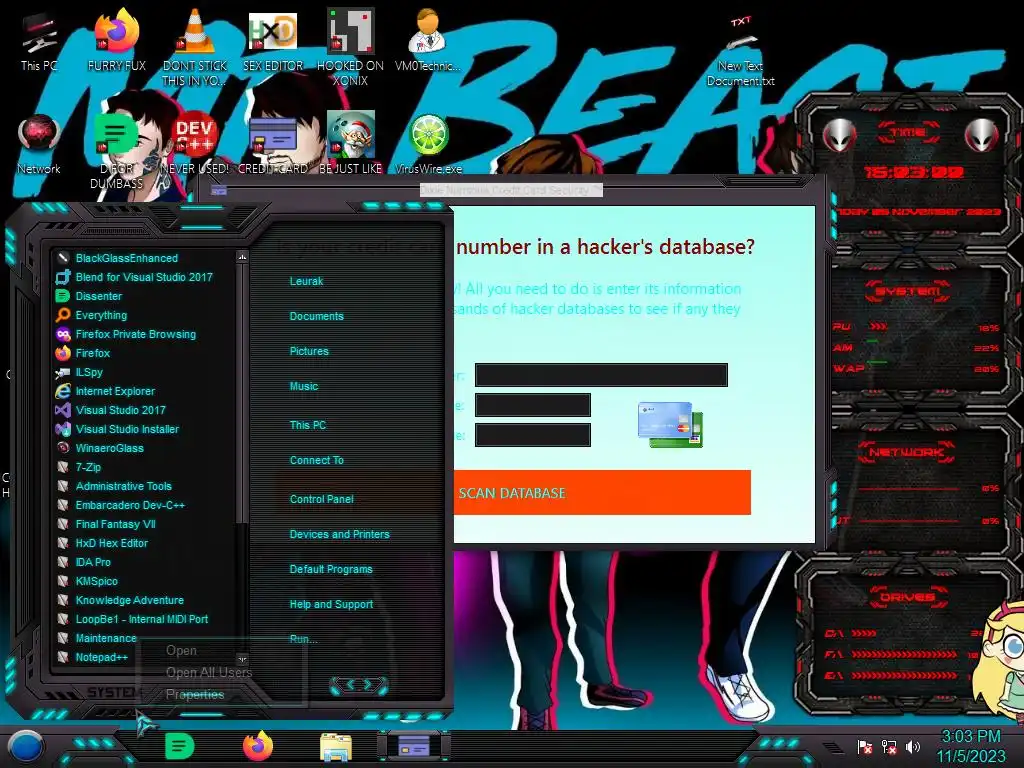Open Documents from the Start menu

click(x=317, y=316)
